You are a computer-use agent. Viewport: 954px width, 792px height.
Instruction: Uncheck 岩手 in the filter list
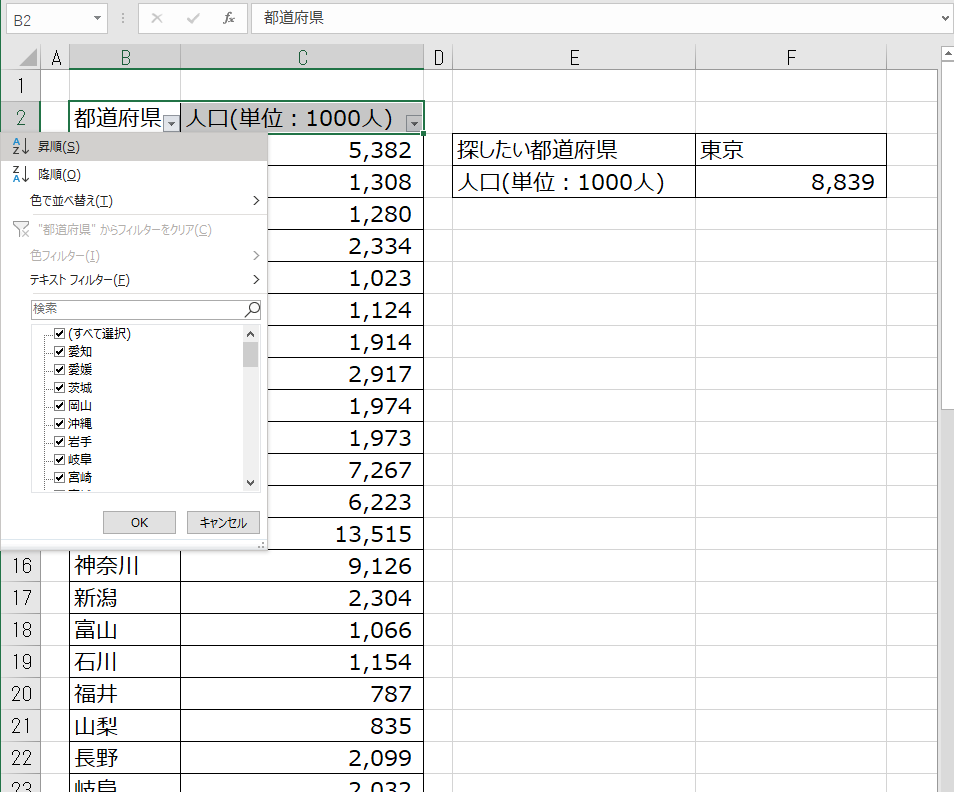[x=61, y=441]
